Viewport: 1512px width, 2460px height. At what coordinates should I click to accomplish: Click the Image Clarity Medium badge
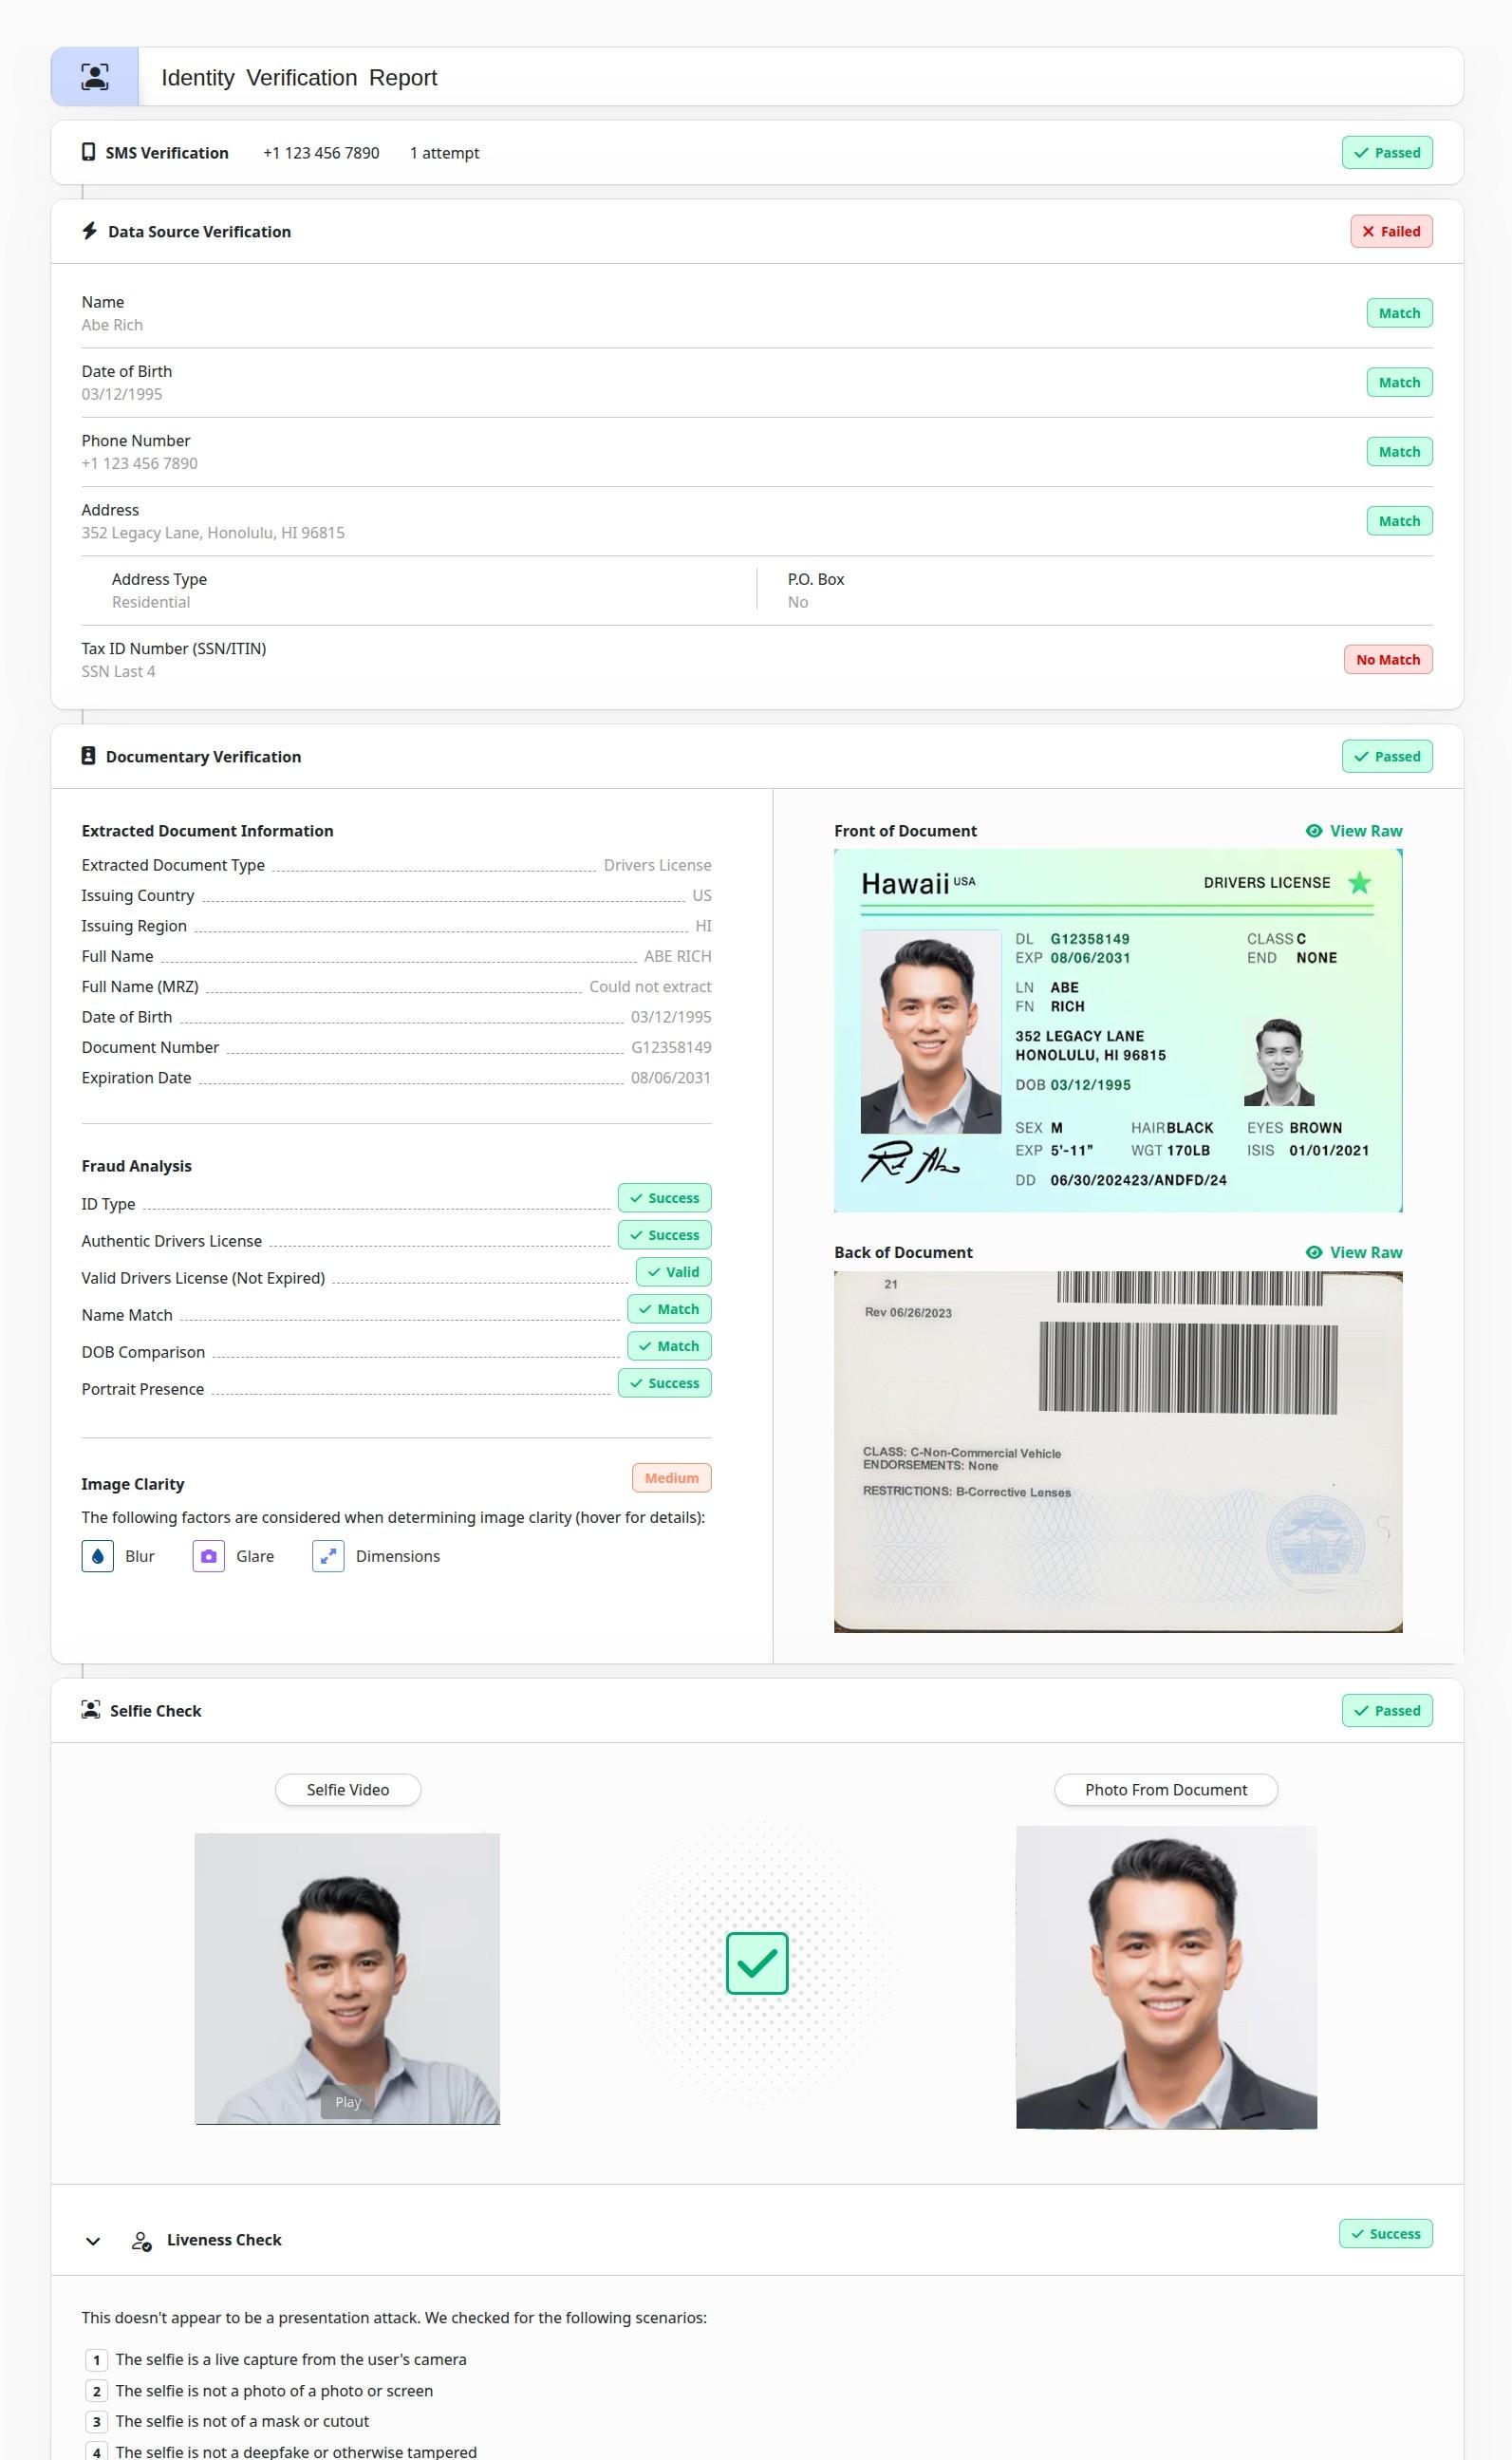(672, 1478)
